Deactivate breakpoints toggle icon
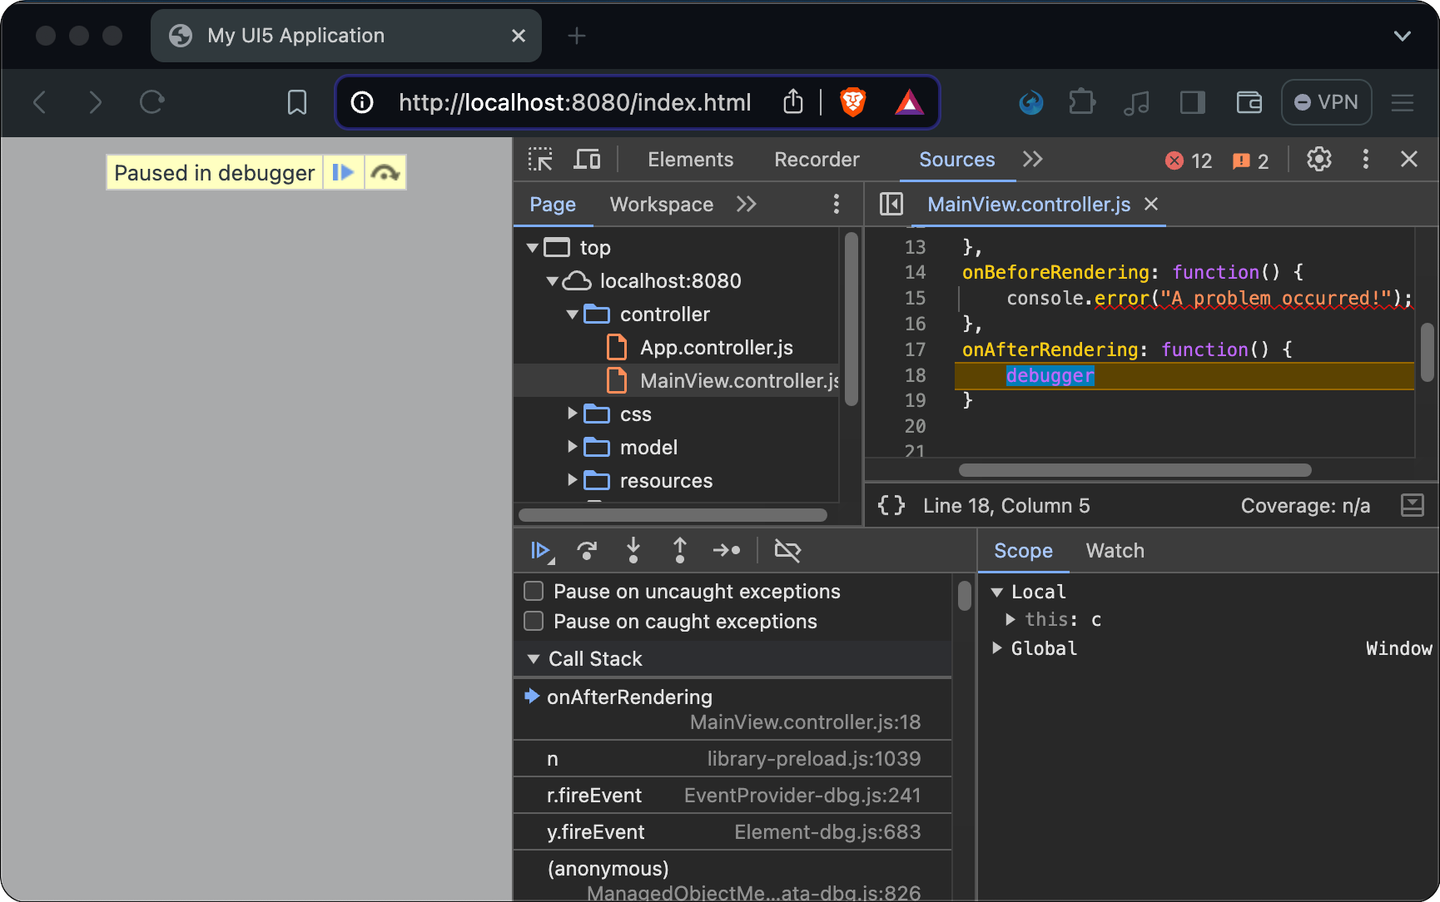Image resolution: width=1440 pixels, height=902 pixels. [x=787, y=550]
